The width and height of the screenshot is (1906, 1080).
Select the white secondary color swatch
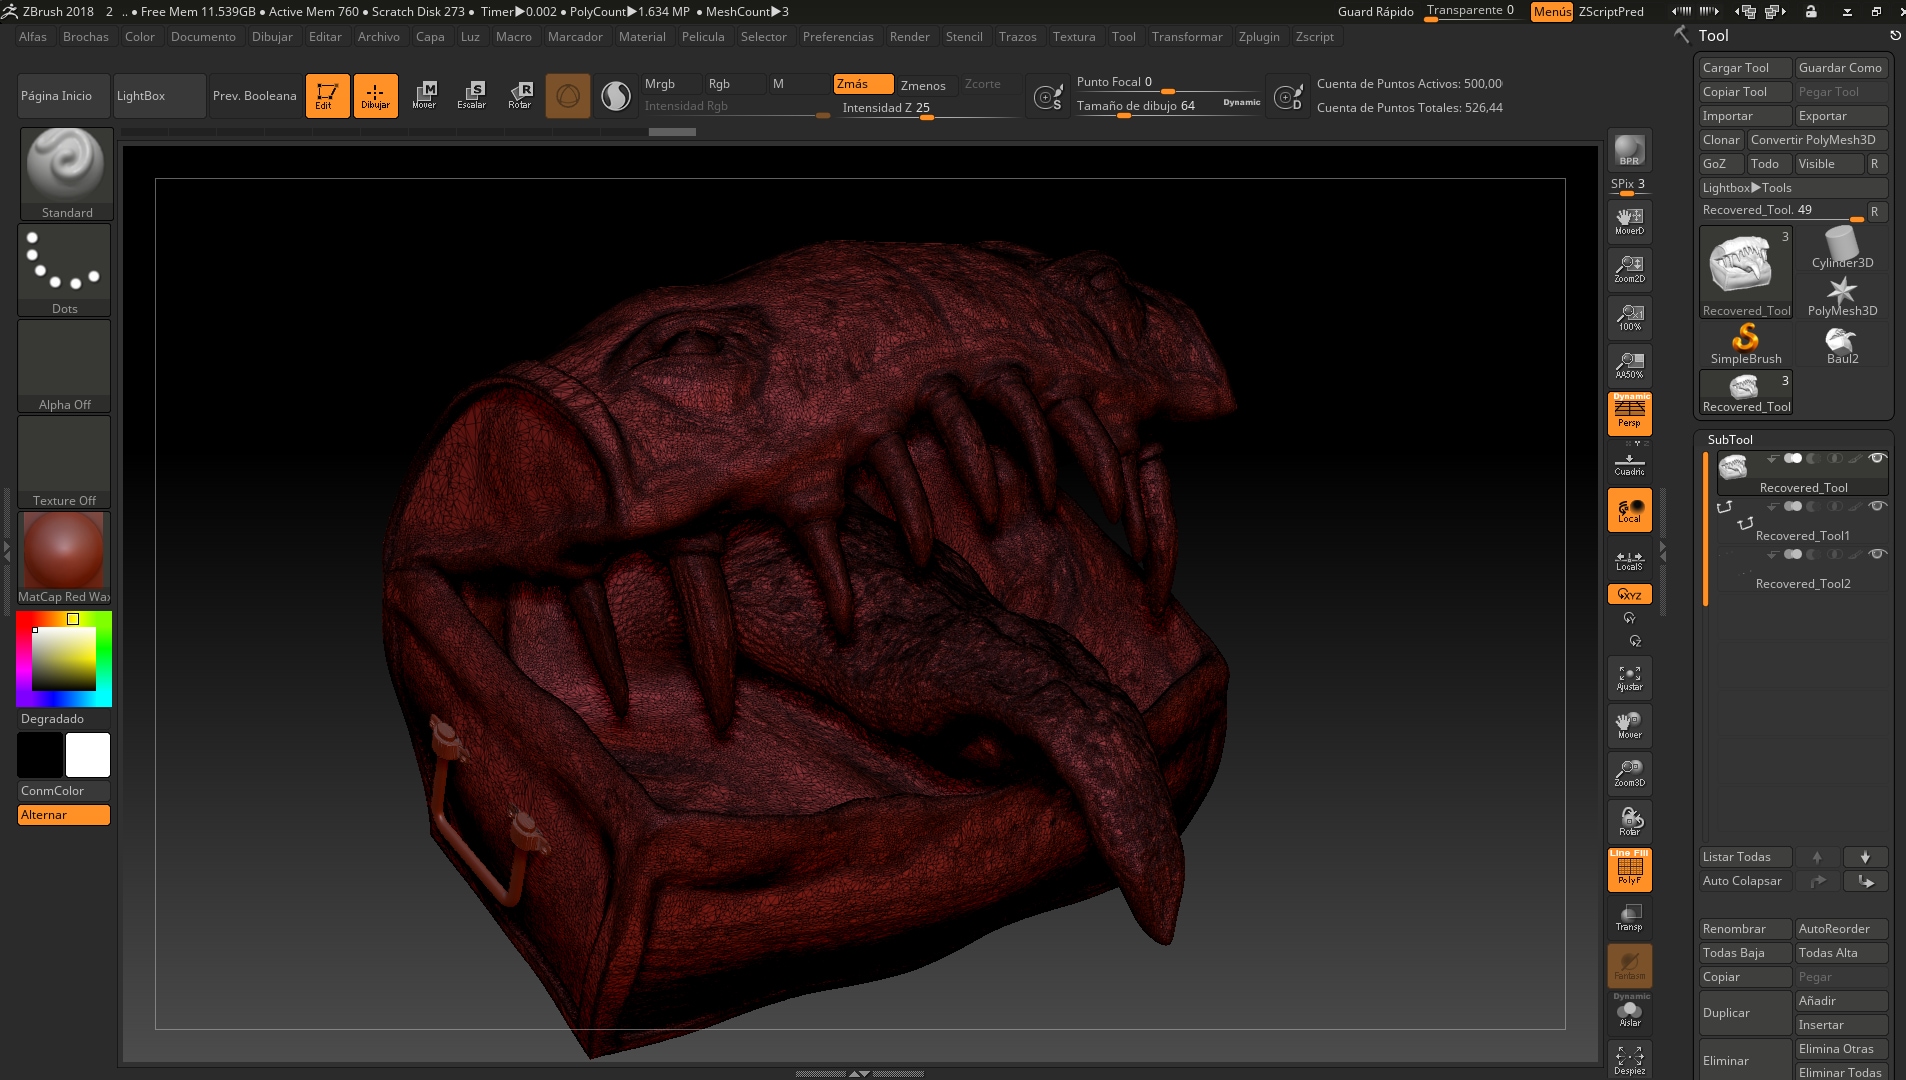coord(88,755)
